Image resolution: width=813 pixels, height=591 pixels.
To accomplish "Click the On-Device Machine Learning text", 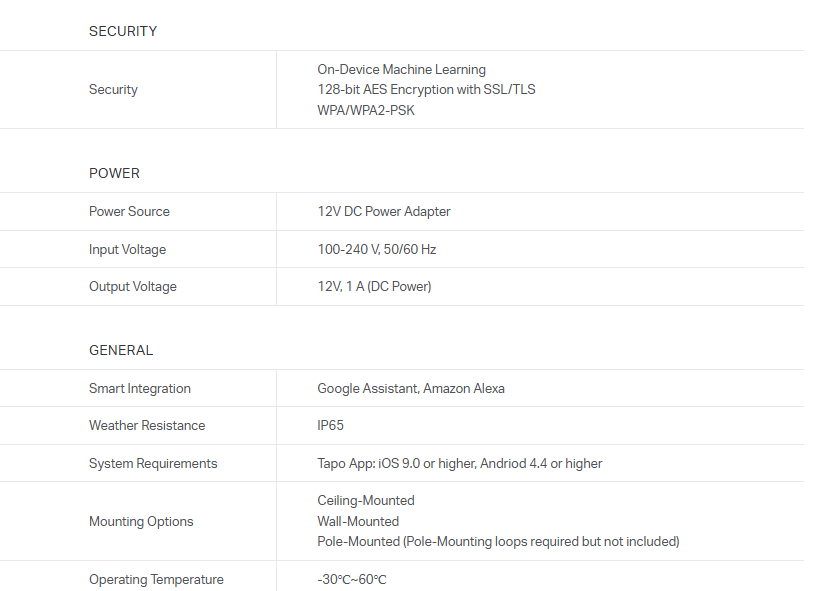I will [401, 70].
